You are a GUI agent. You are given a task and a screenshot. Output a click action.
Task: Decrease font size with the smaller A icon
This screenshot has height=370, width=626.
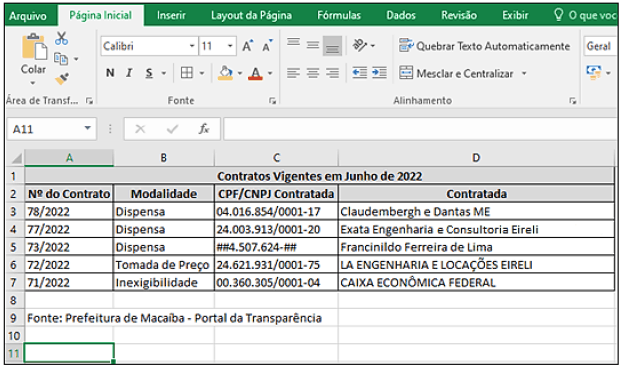click(x=267, y=46)
